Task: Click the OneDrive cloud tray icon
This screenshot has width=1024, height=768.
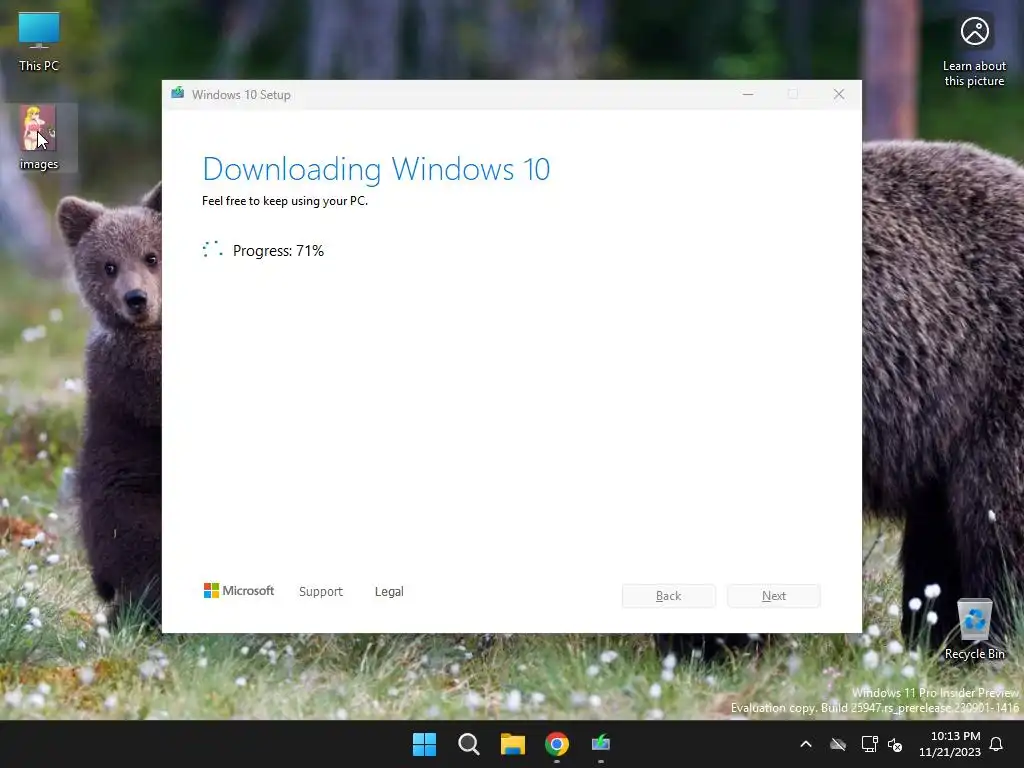Action: [838, 744]
